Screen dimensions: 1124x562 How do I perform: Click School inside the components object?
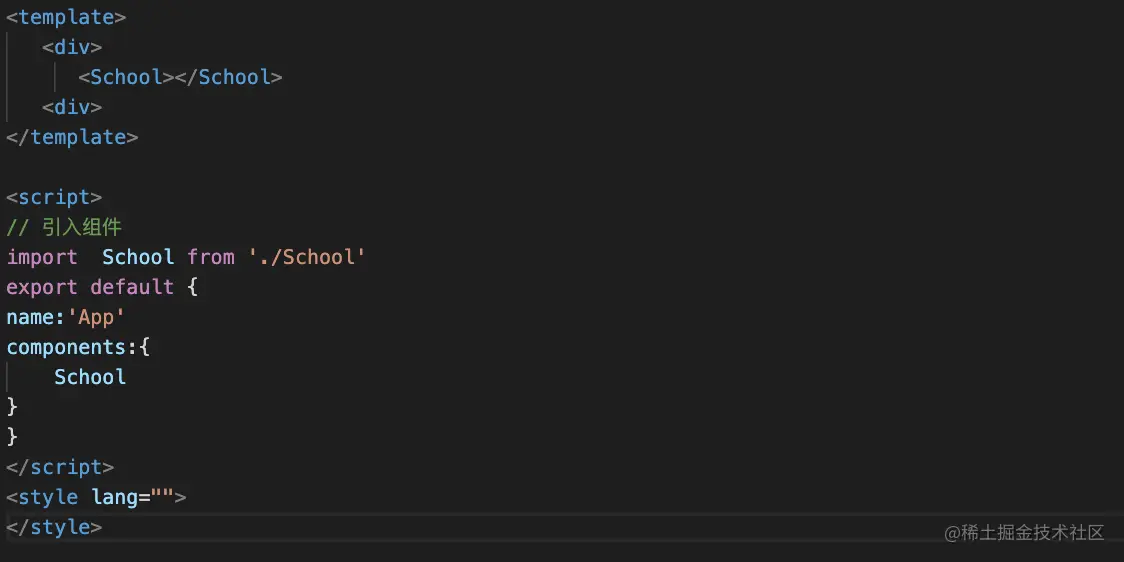coord(90,377)
